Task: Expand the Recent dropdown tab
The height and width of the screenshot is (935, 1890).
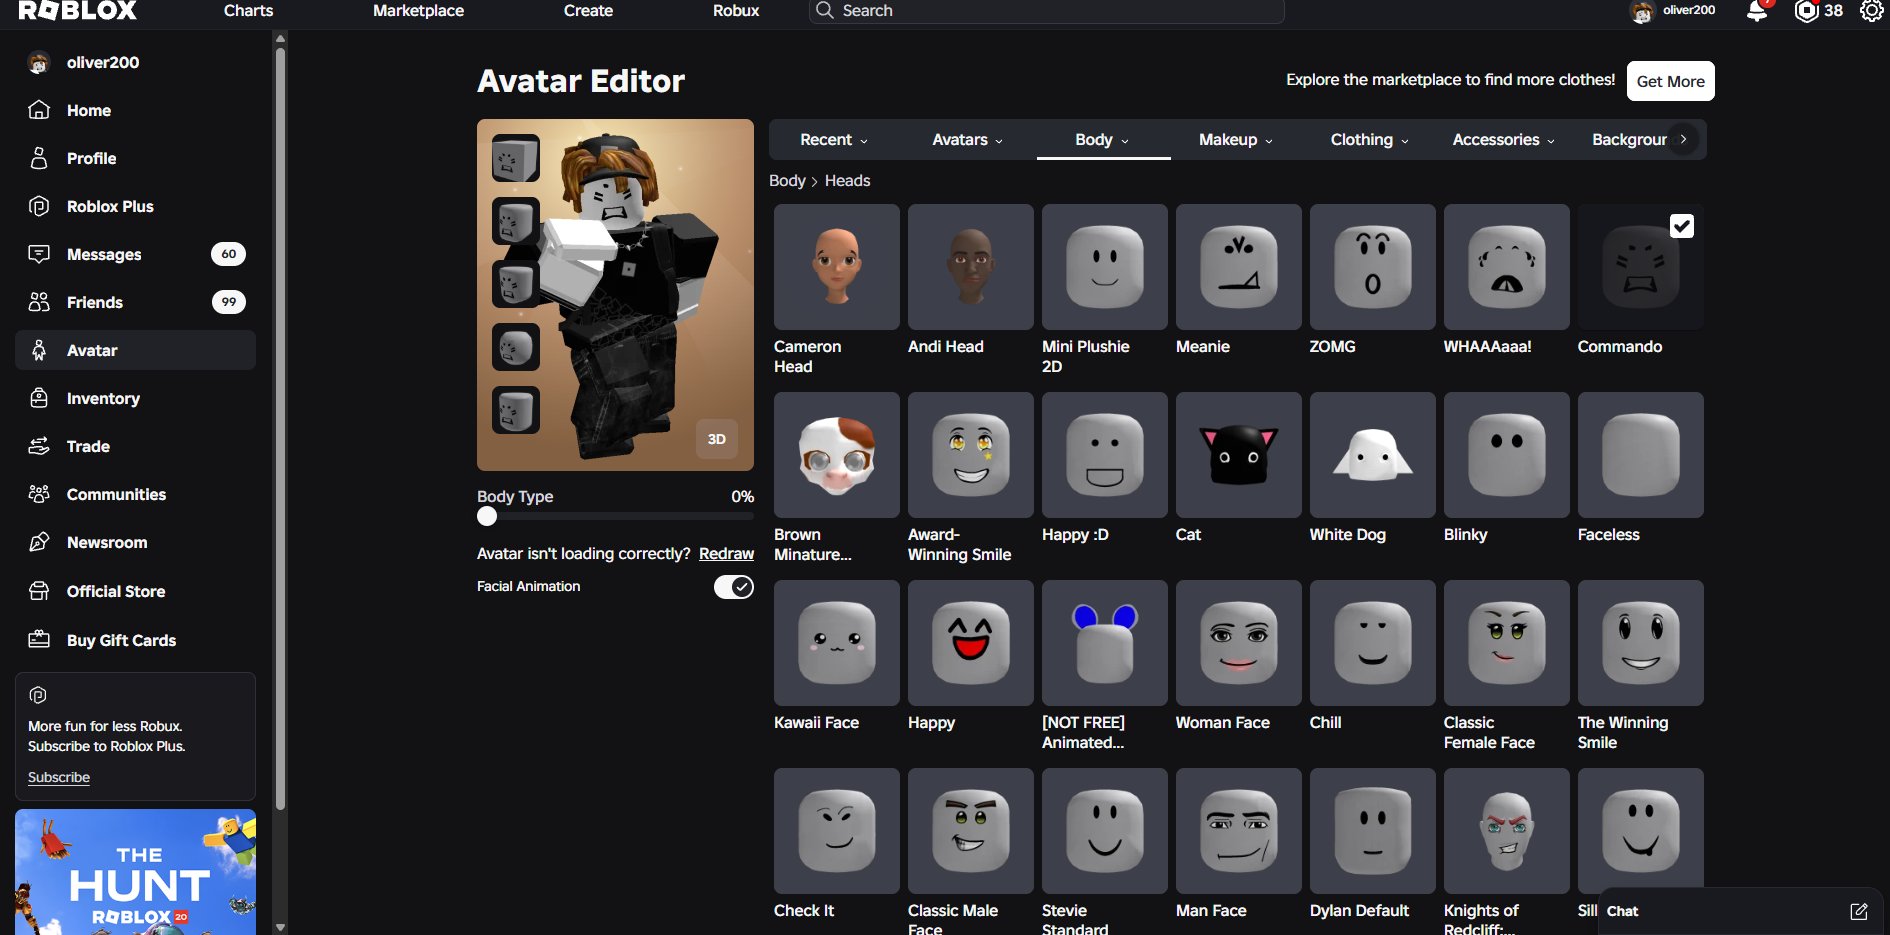Action: pos(834,140)
